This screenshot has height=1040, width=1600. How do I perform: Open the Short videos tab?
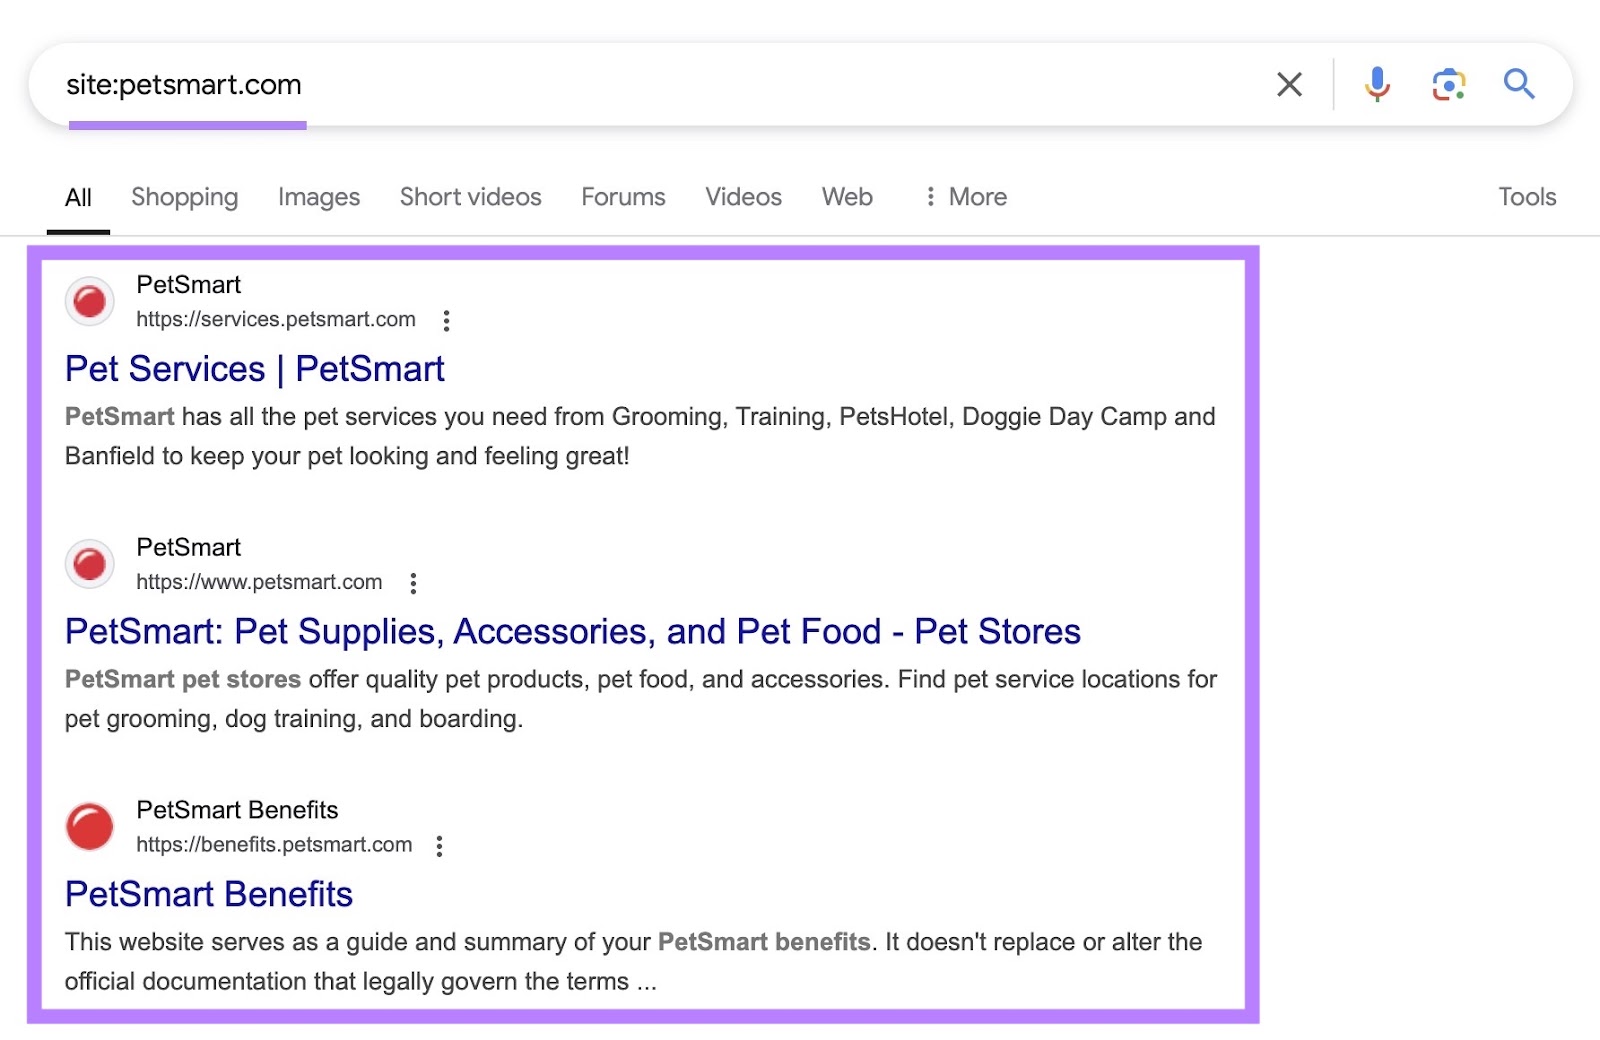[470, 197]
